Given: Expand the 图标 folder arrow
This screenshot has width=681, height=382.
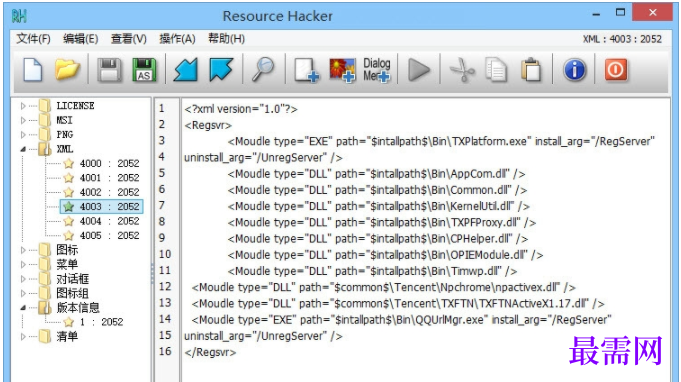Looking at the screenshot, I should pyautogui.click(x=23, y=250).
